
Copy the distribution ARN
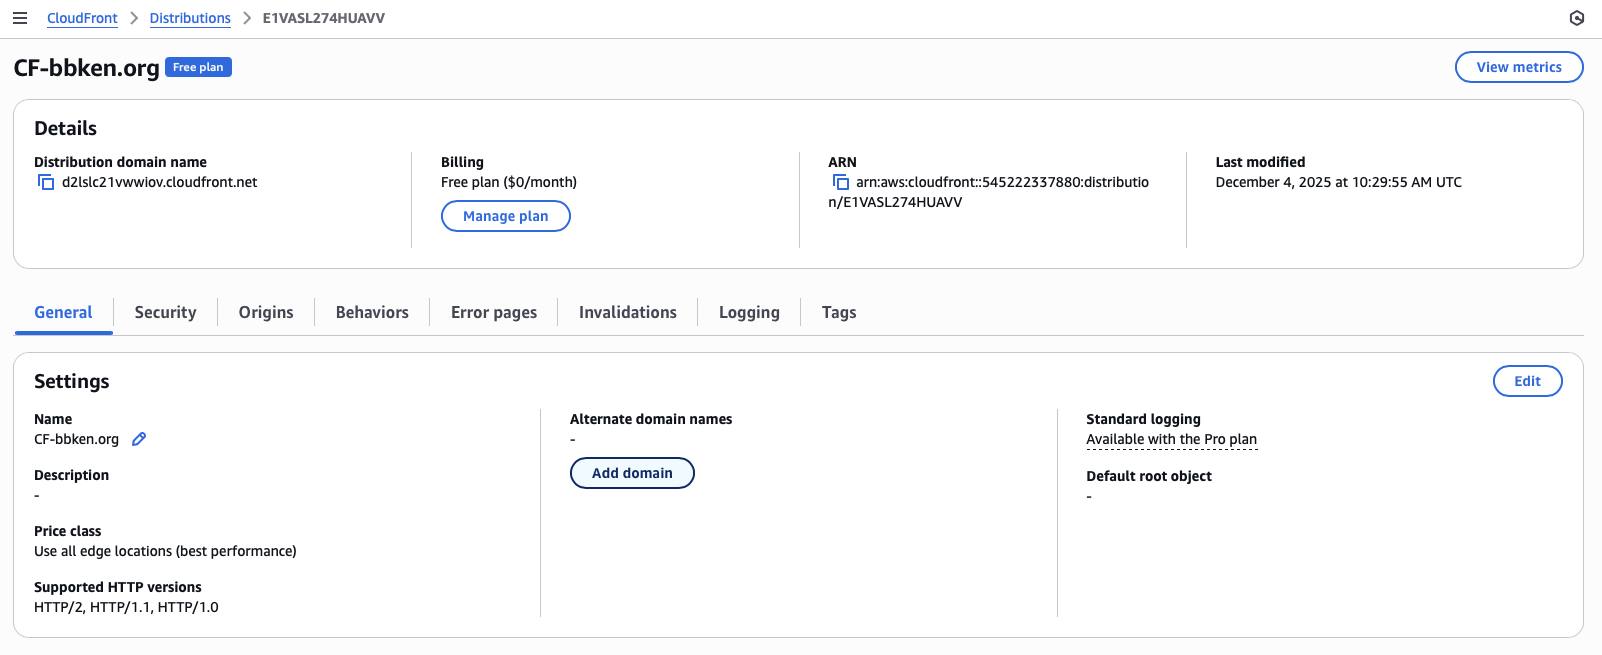pyautogui.click(x=841, y=182)
